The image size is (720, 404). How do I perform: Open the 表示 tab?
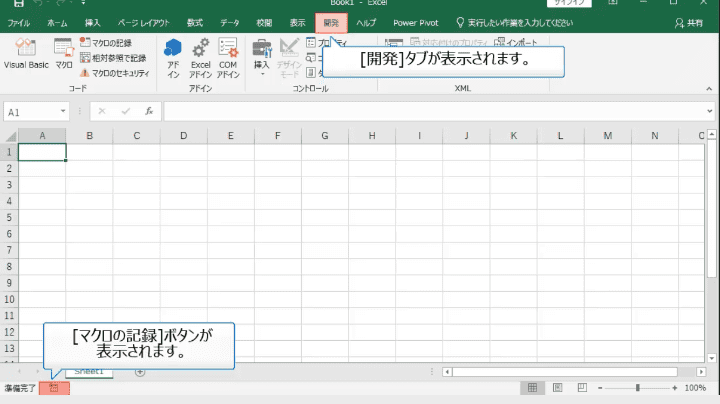point(297,23)
